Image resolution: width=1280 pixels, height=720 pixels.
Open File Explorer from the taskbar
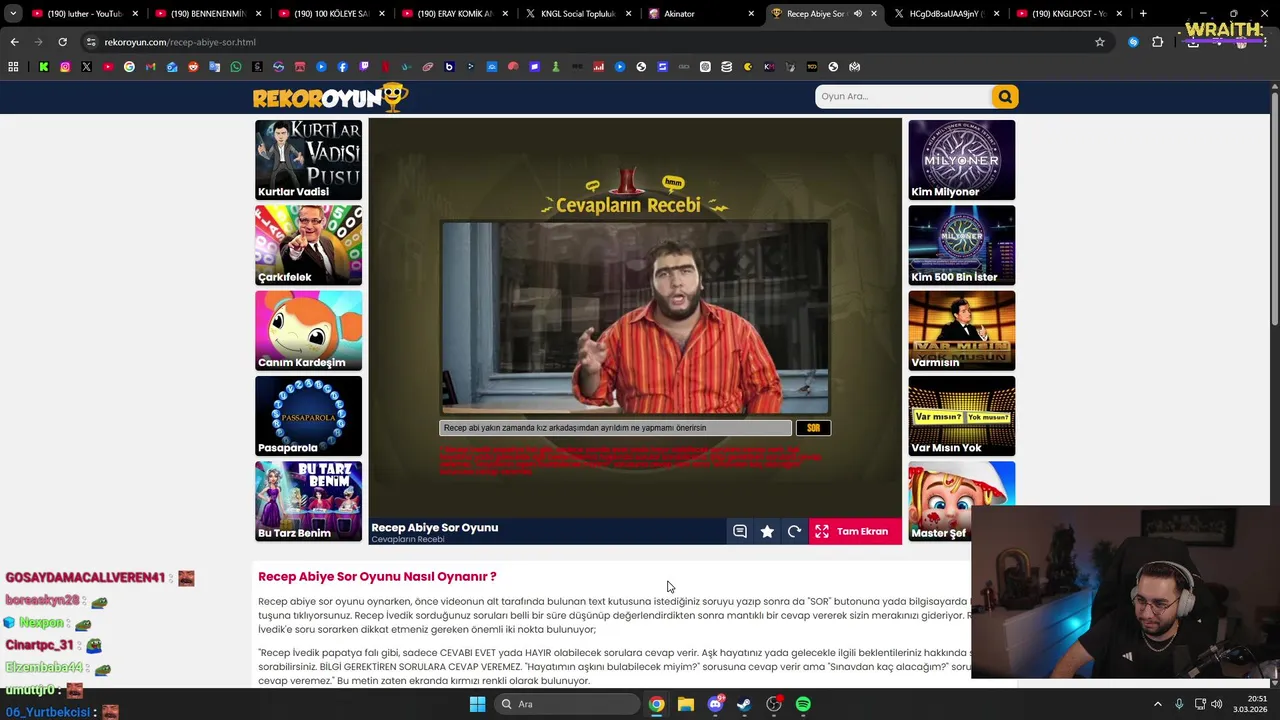pyautogui.click(x=685, y=704)
